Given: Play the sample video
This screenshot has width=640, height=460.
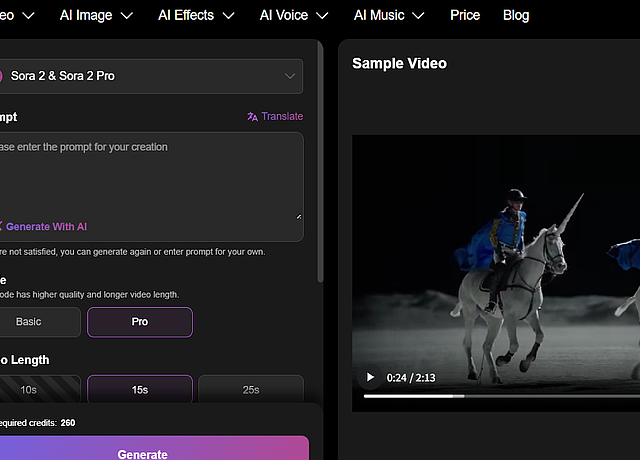Looking at the screenshot, I should tap(370, 377).
